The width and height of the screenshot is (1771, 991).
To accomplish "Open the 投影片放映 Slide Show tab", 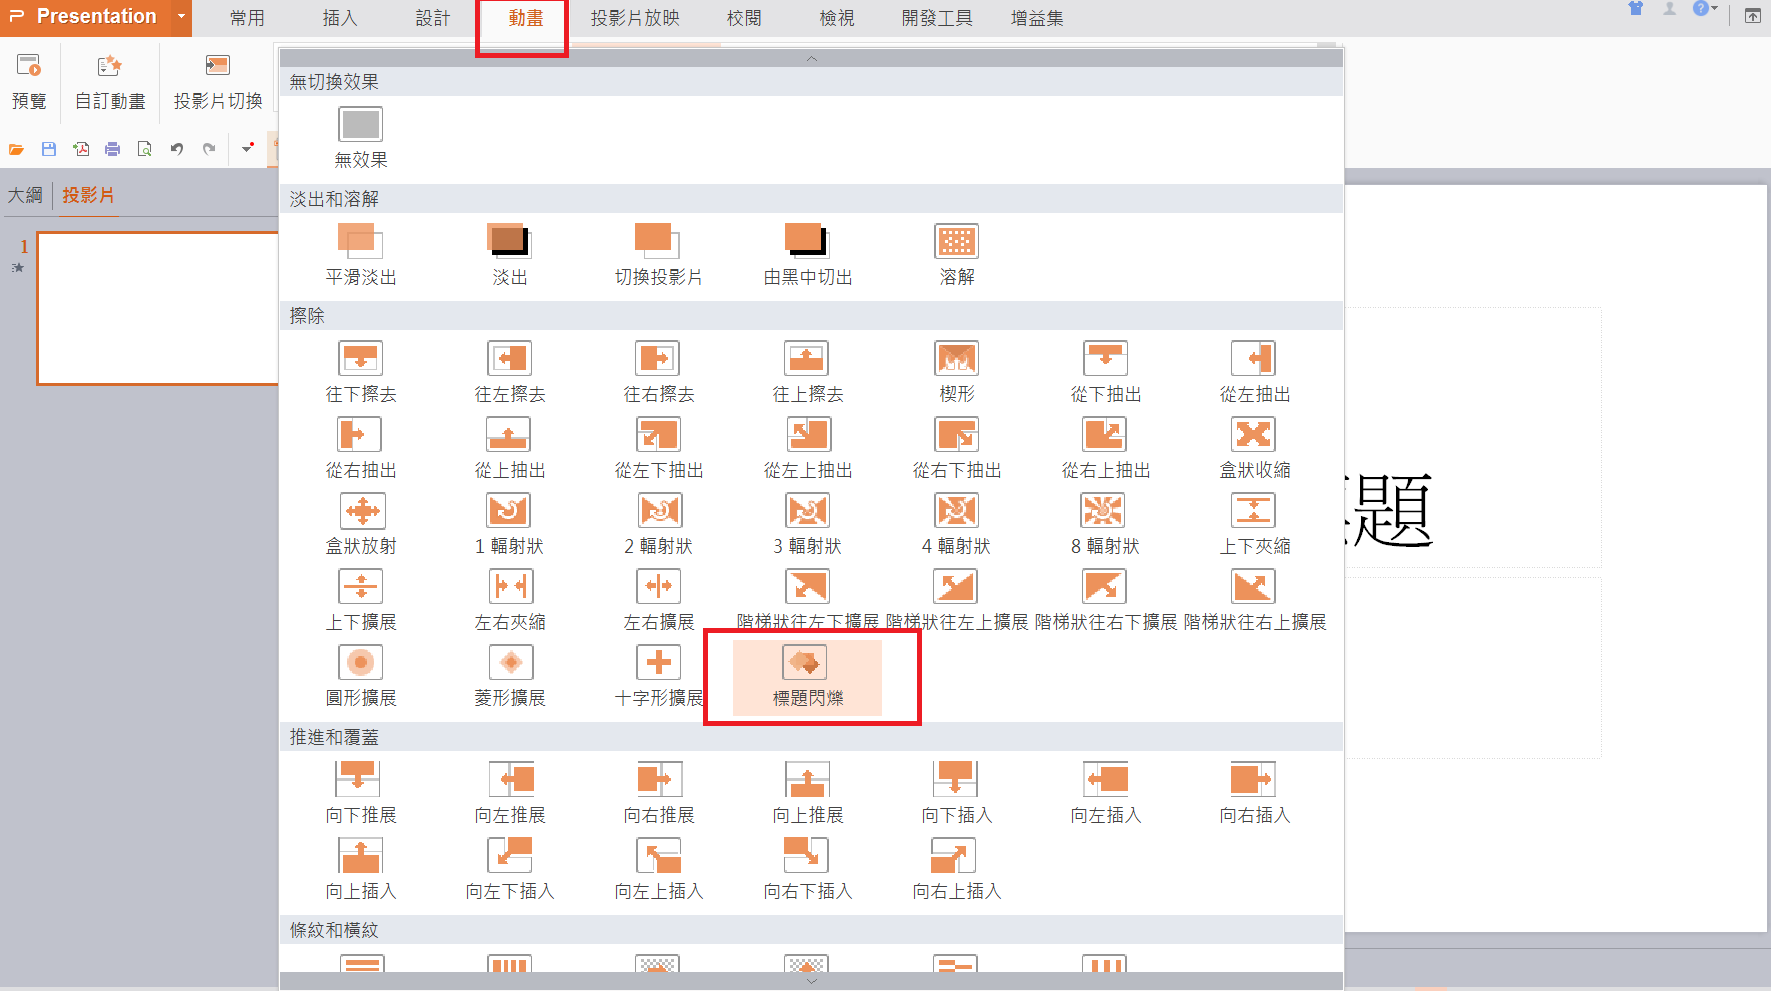I will coord(635,18).
